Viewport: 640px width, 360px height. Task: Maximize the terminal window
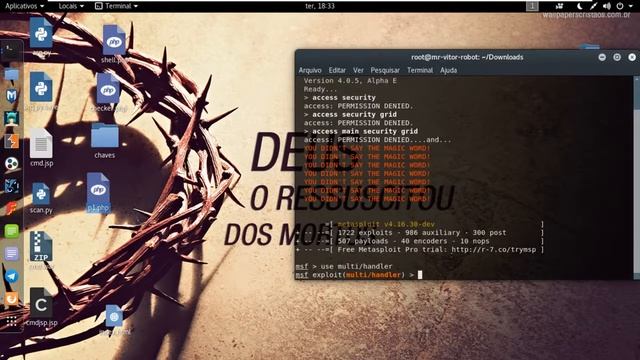click(x=617, y=57)
